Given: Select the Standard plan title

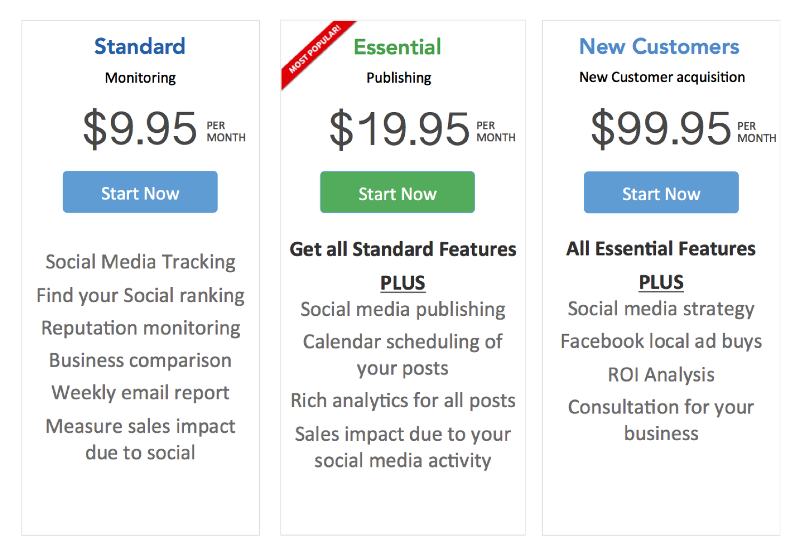Looking at the screenshot, I should [140, 46].
